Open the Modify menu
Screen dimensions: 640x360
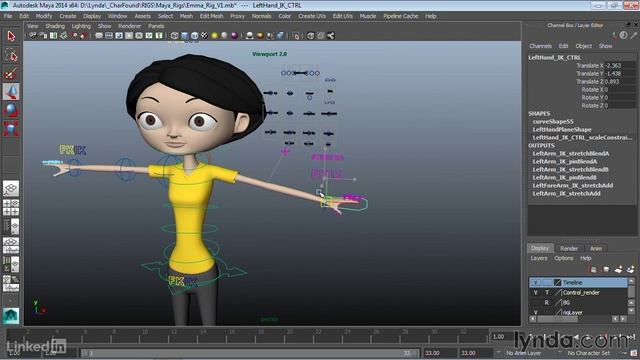point(44,16)
